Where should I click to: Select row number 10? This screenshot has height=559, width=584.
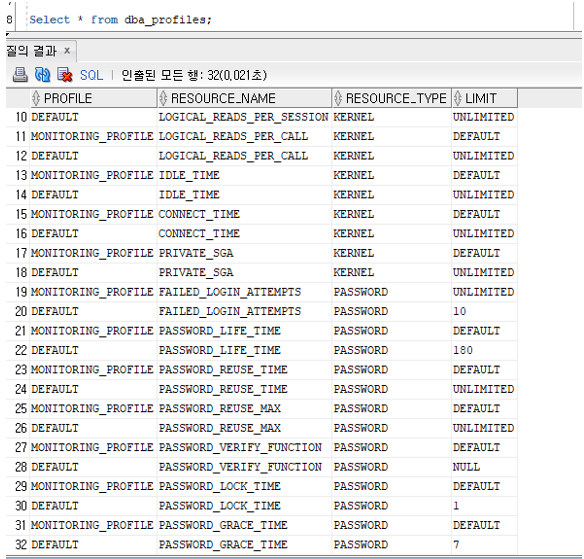point(21,117)
